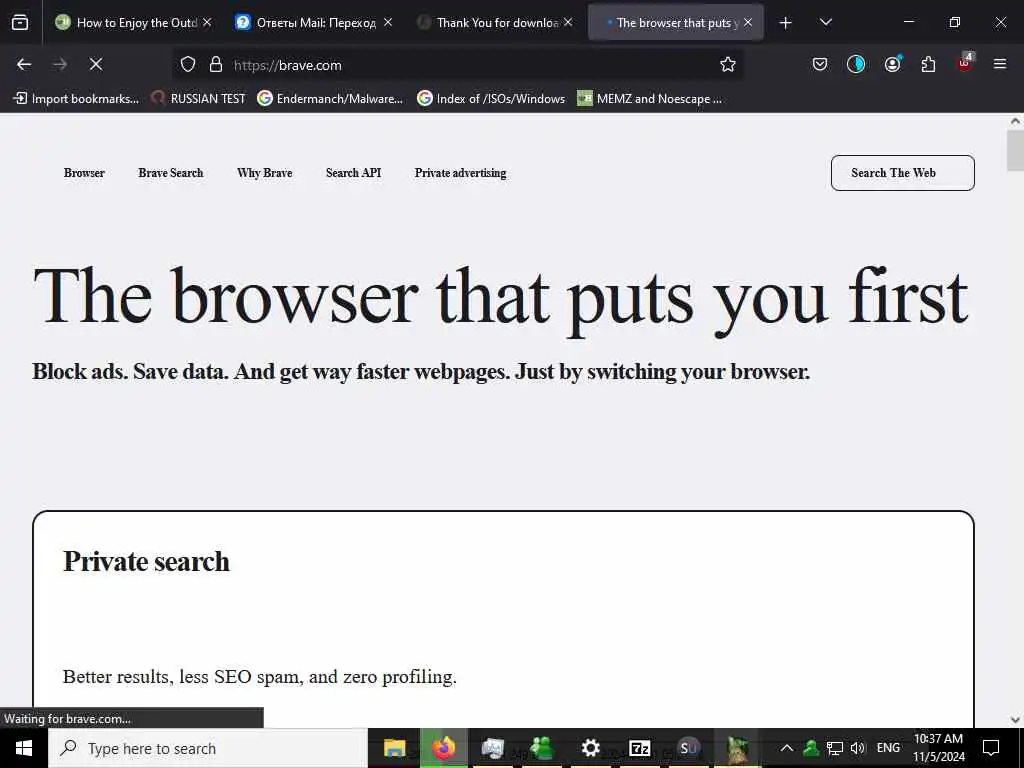Close the Ответы Mail tab
The width and height of the screenshot is (1024, 768).
click(x=388, y=22)
